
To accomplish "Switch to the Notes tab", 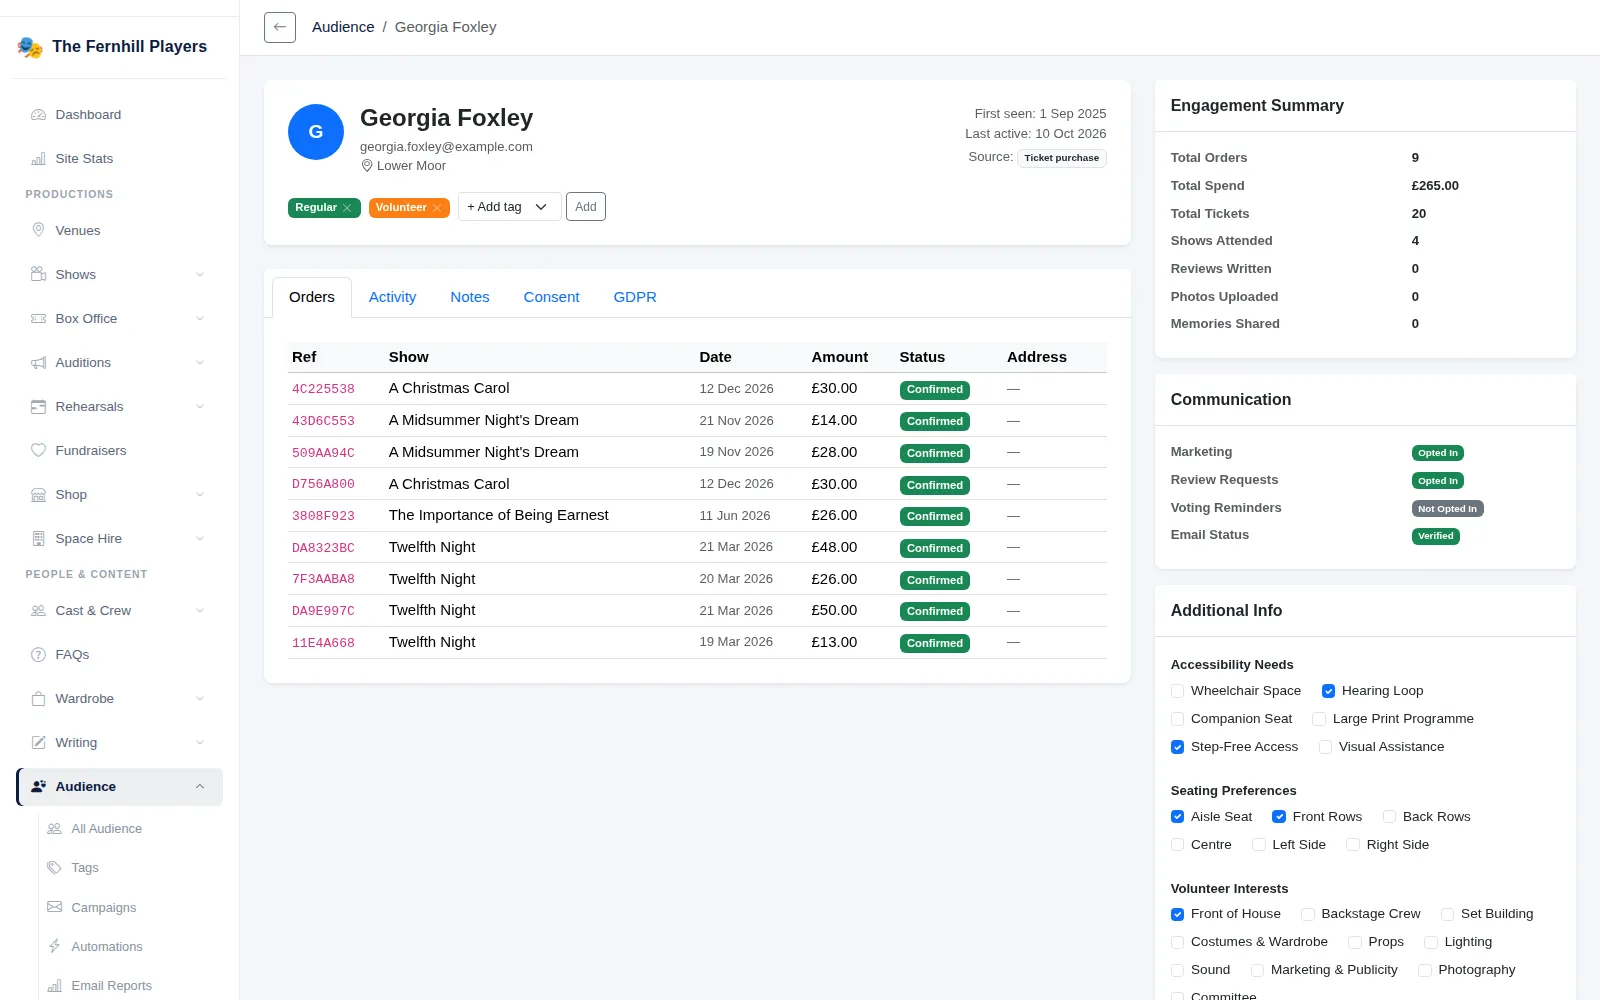I will (470, 297).
